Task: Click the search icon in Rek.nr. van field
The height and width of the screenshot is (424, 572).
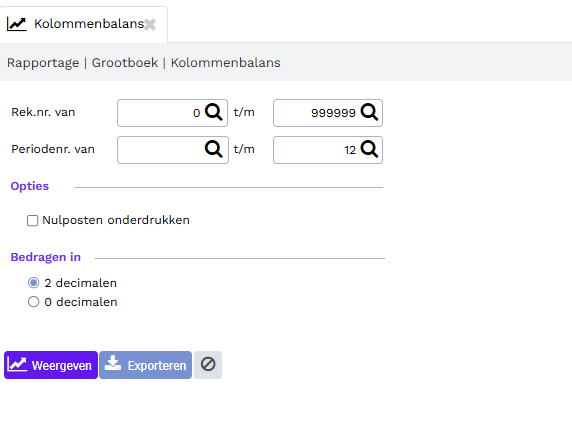Action: click(x=213, y=112)
